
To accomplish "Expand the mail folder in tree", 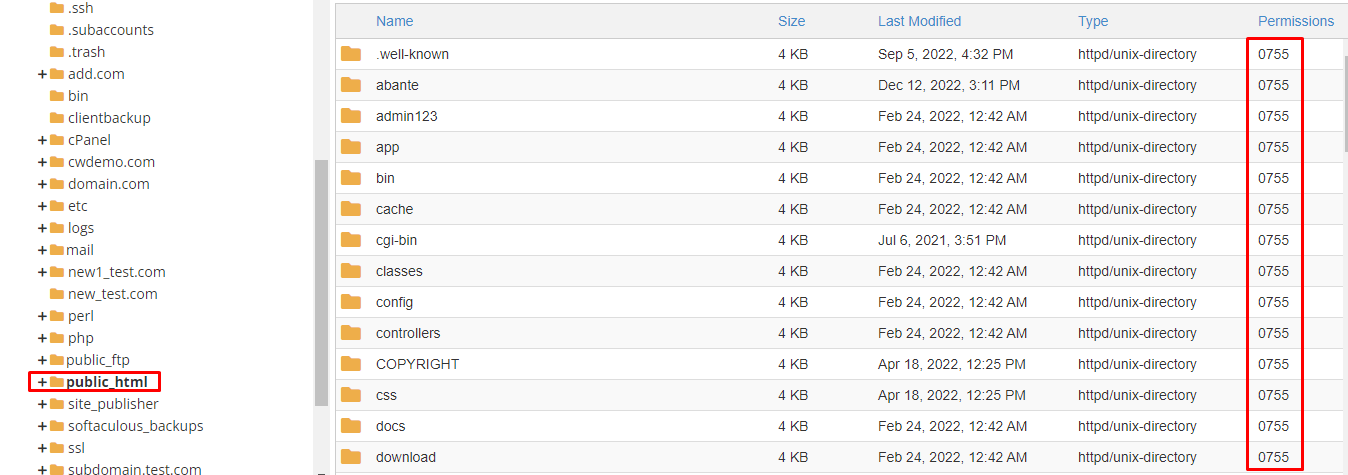I will pyautogui.click(x=42, y=250).
